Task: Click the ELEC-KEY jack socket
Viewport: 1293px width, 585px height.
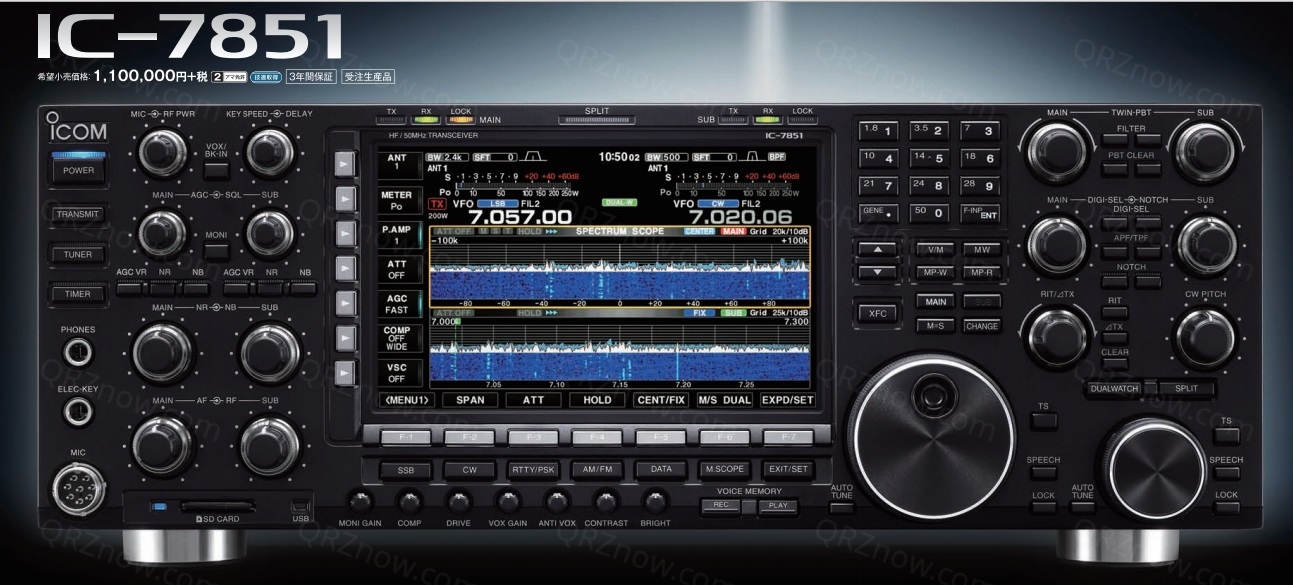Action: (x=77, y=410)
